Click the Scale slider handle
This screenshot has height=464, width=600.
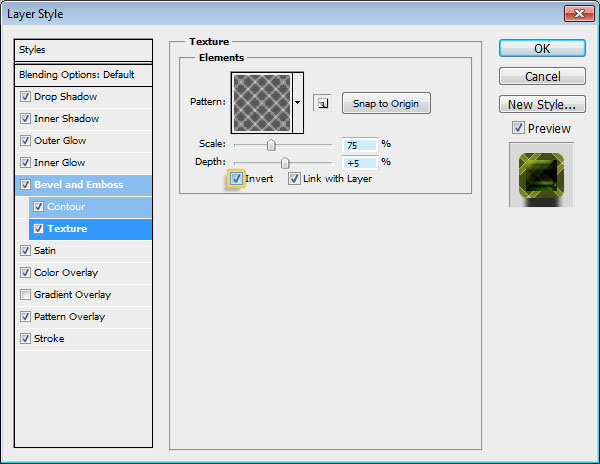coord(271,145)
